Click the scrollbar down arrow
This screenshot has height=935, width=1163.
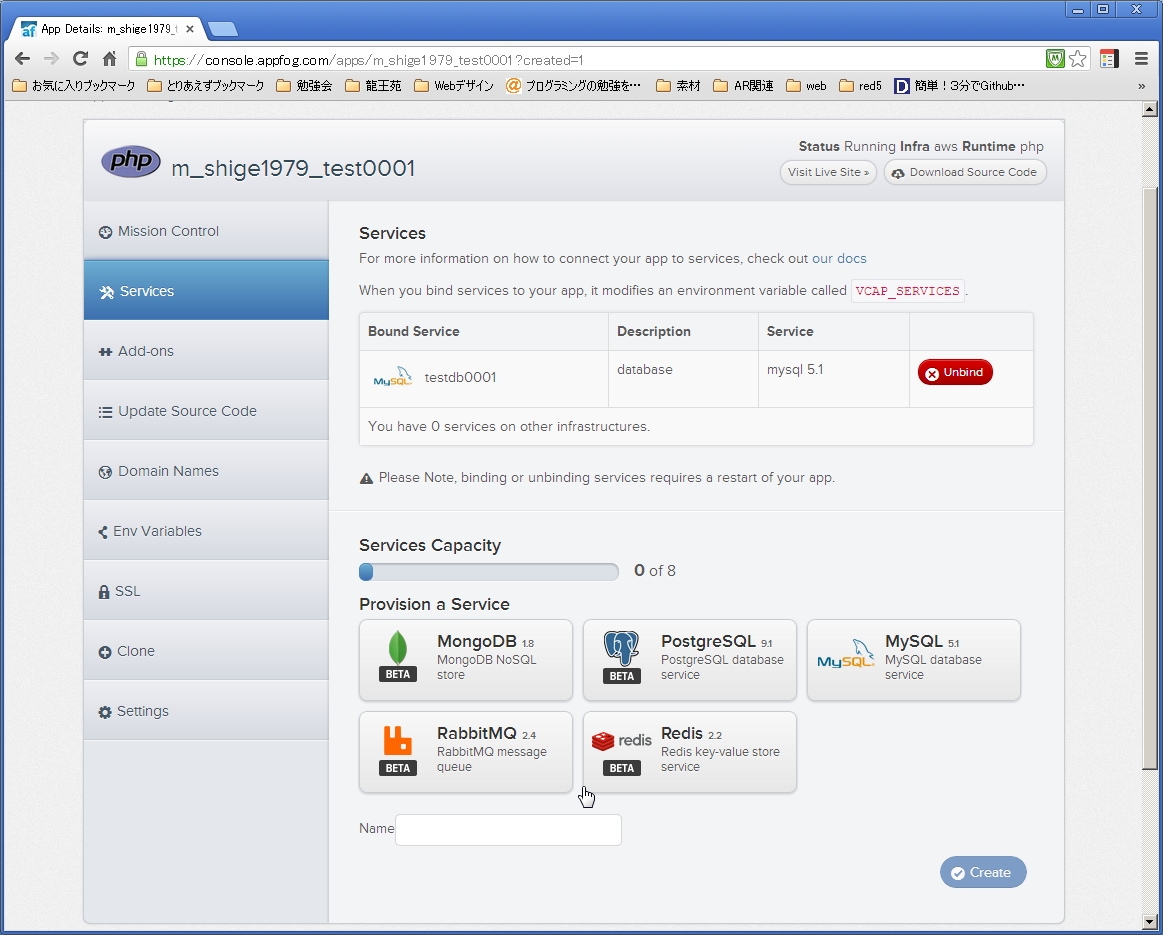1149,922
